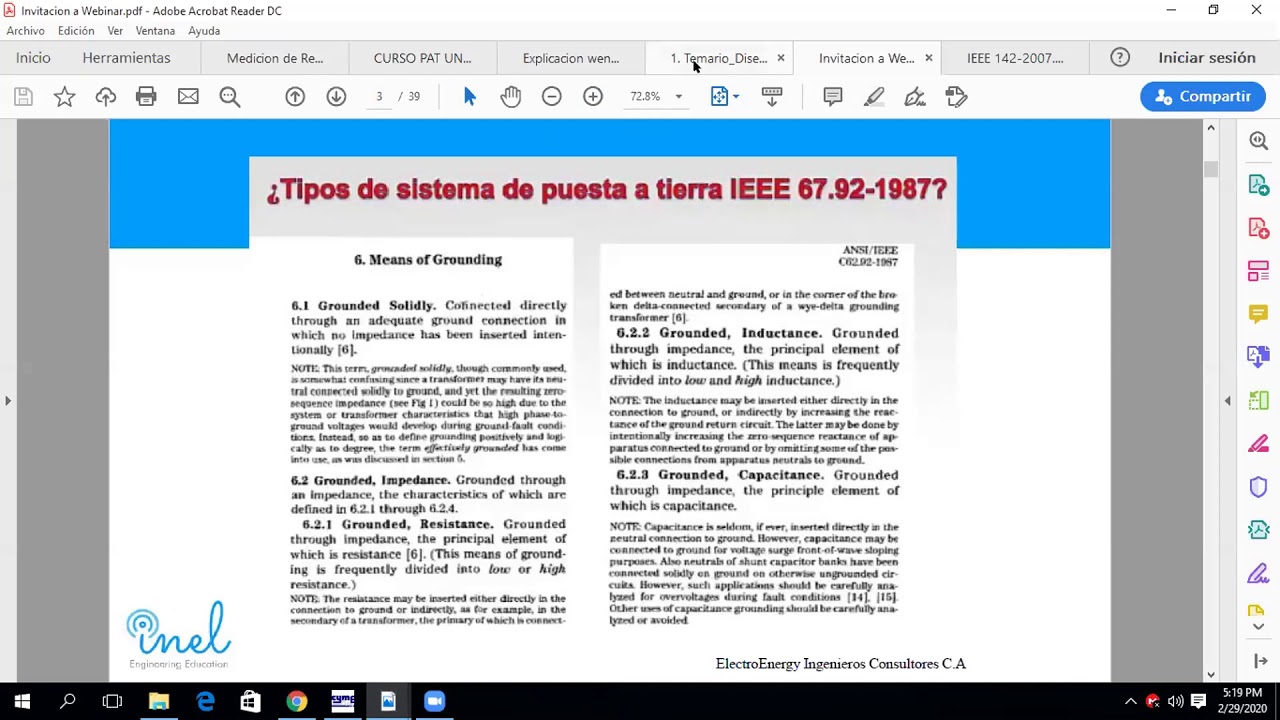Screen dimensions: 1280x720
Task: Launch Google Chrome from taskbar
Action: pos(296,701)
